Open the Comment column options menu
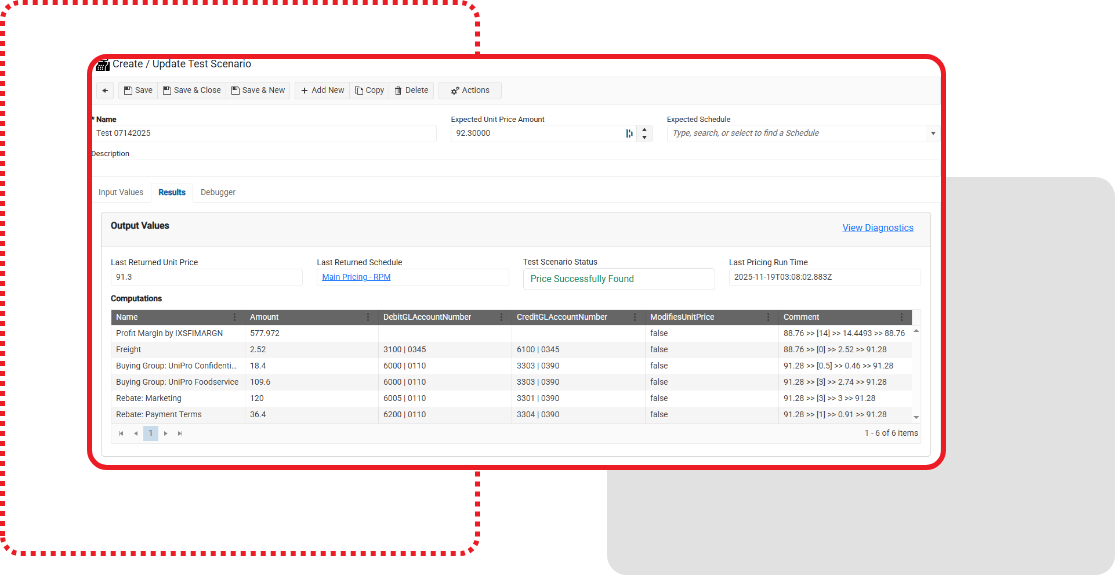 click(901, 317)
